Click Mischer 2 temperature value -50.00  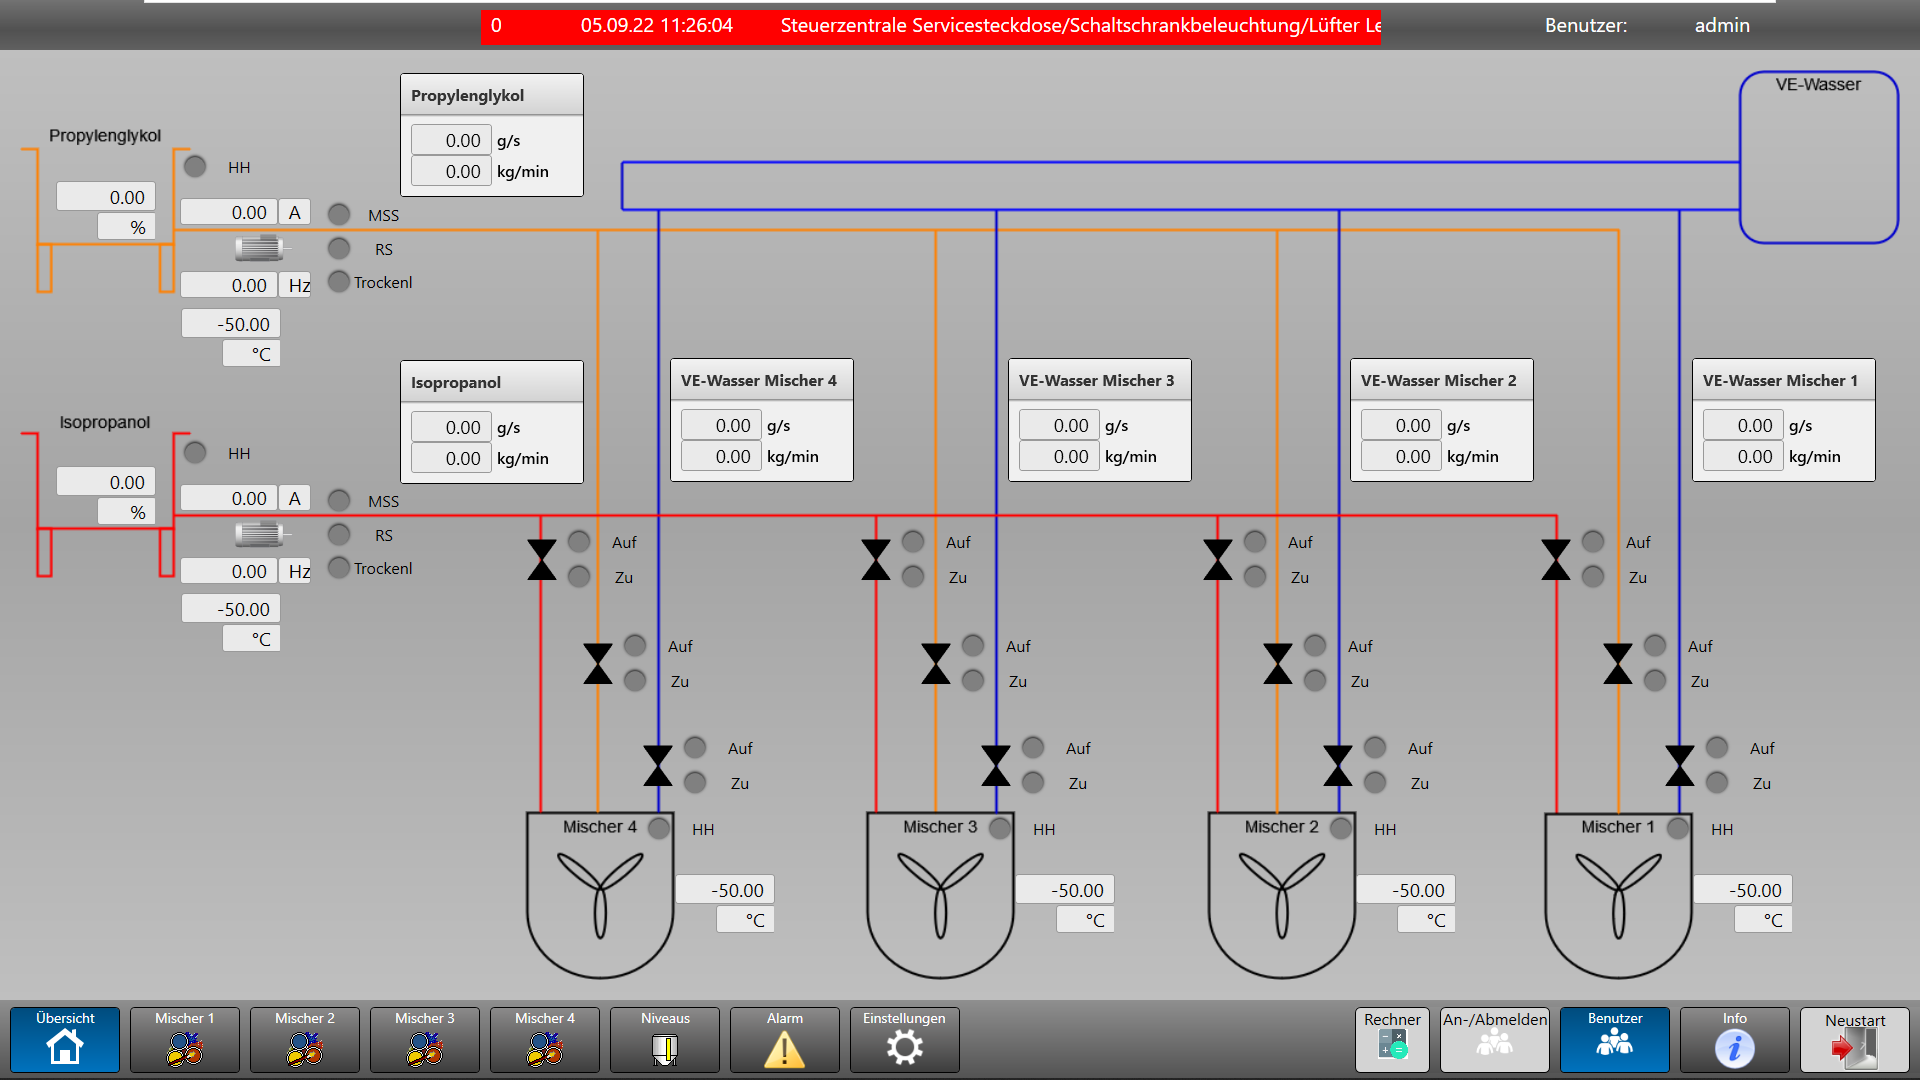1406,890
